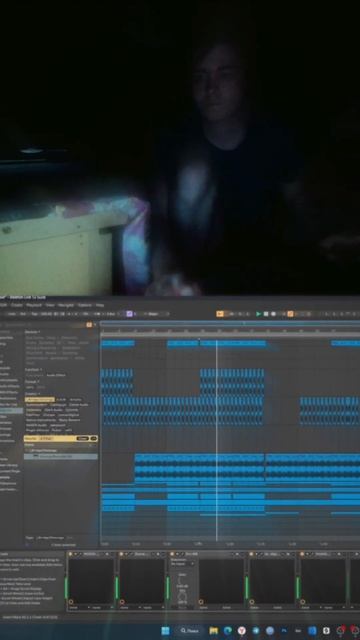This screenshot has width=360, height=640.
Task: Toggle the orange Follow button before Play
Action: coord(220,314)
